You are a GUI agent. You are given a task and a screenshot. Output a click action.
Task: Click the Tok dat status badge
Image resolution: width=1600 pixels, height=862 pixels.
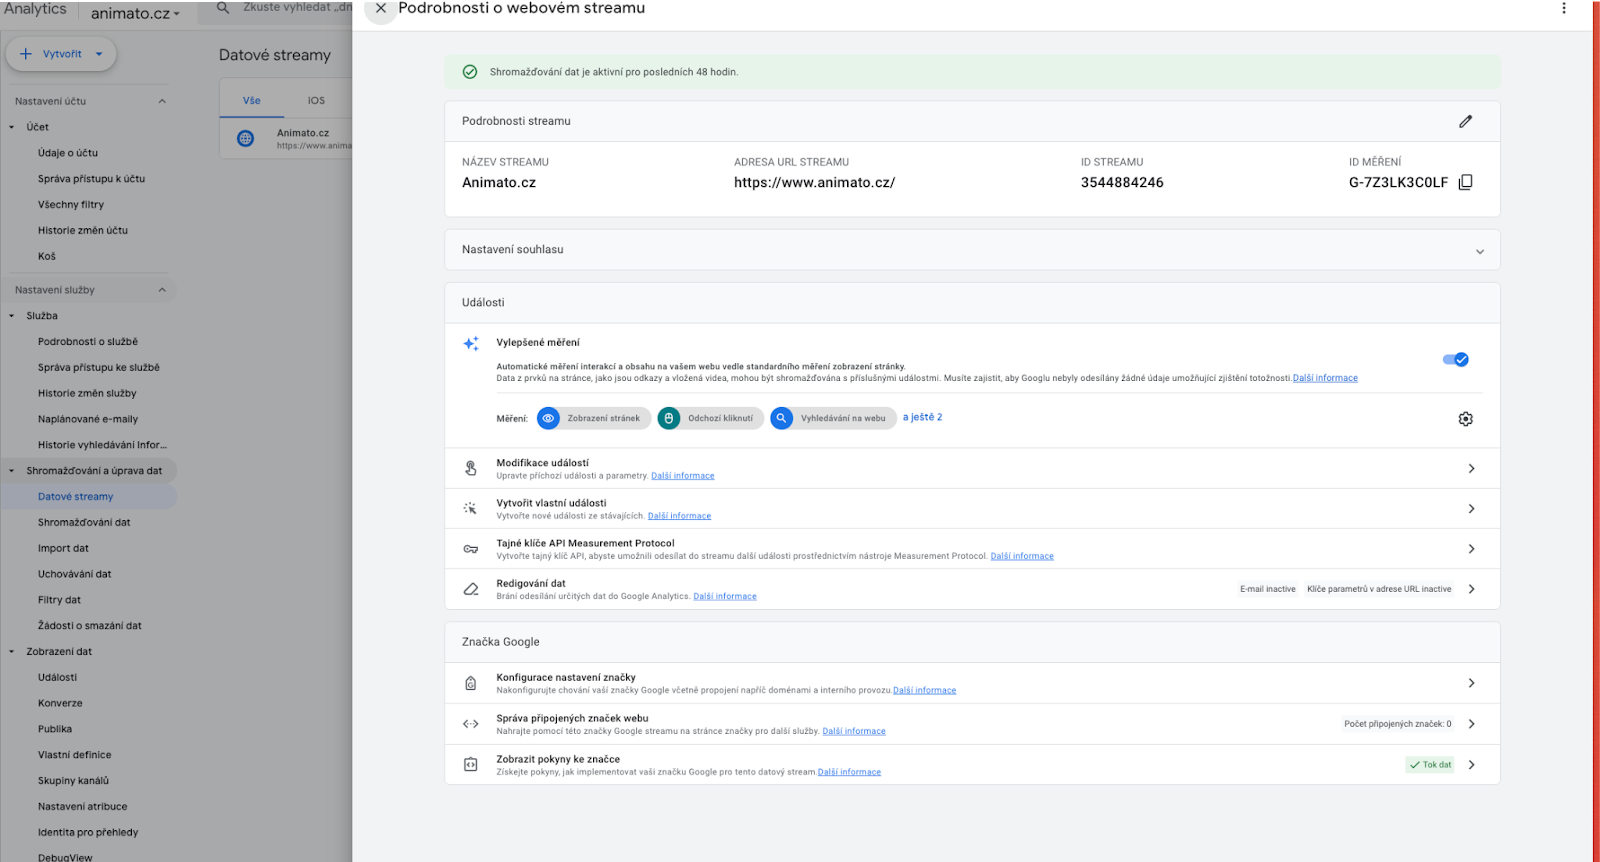click(x=1430, y=765)
